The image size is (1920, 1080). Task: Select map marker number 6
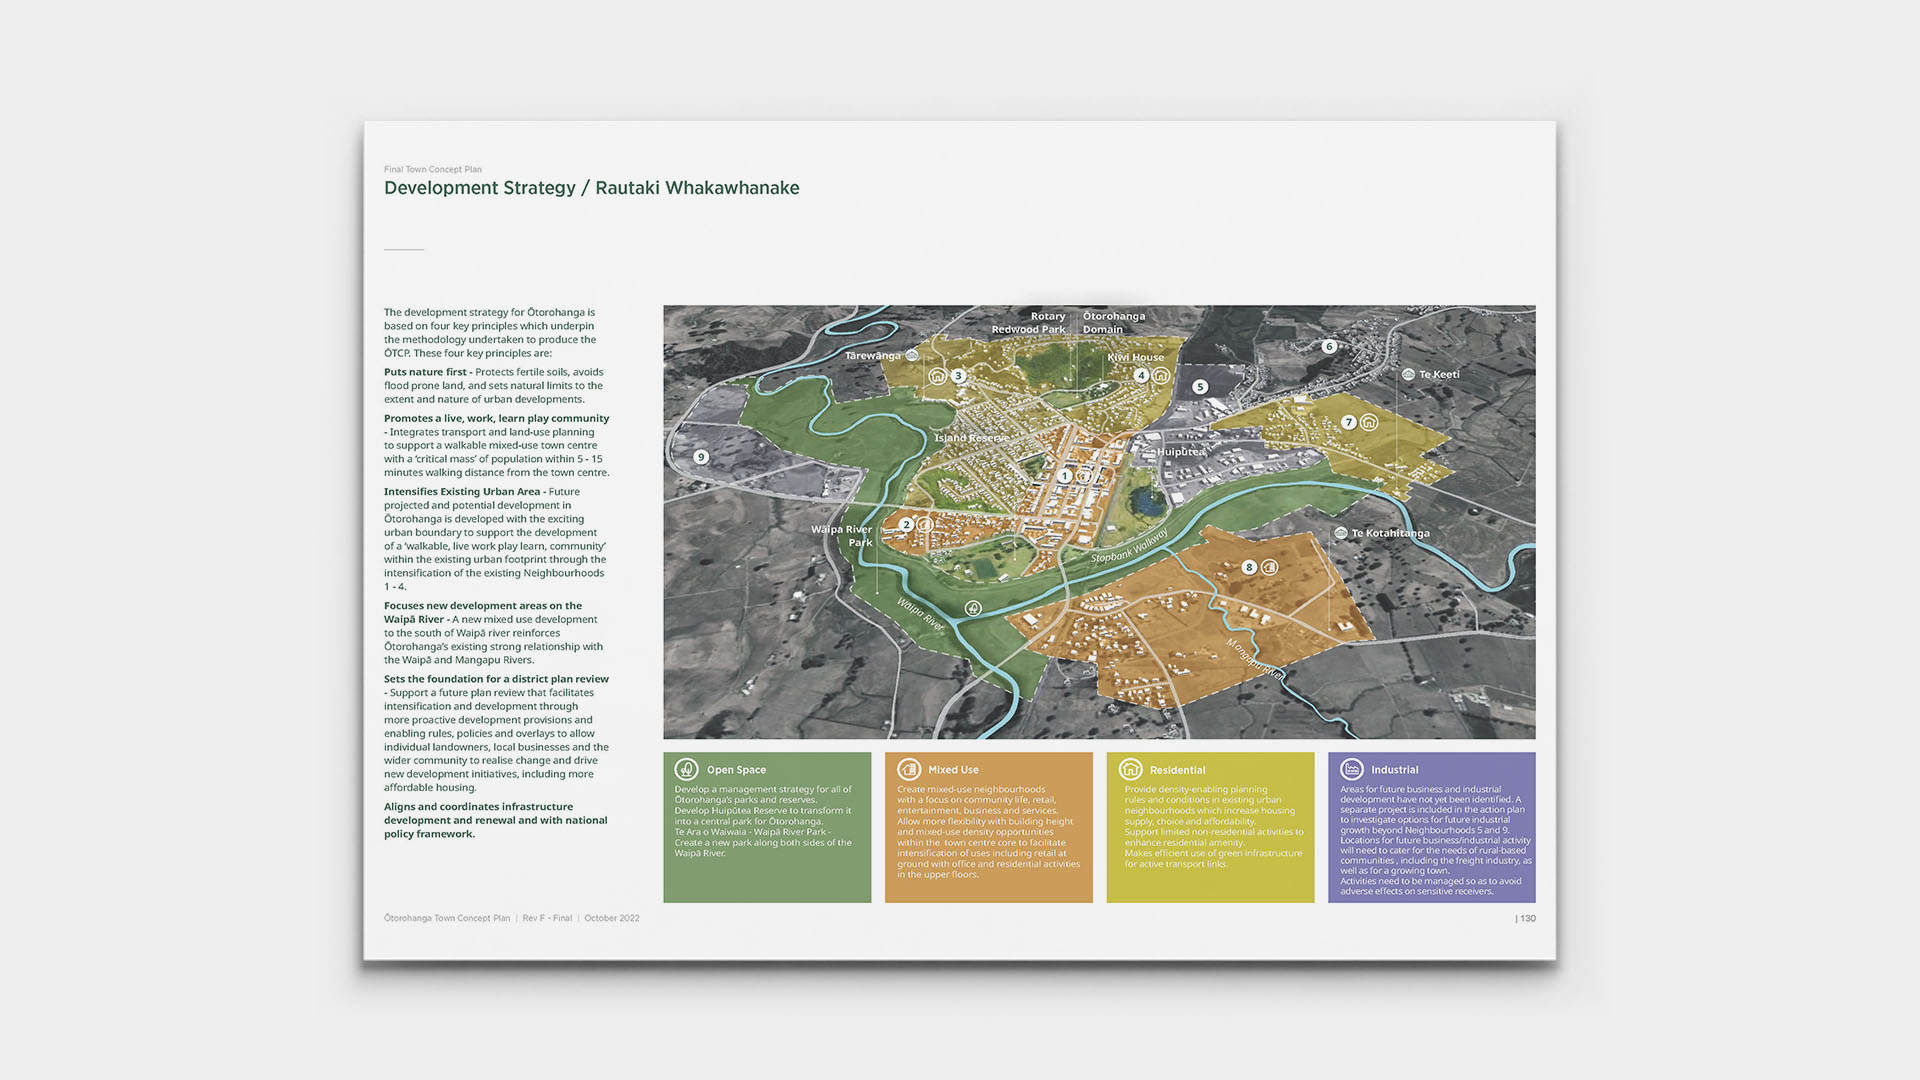tap(1329, 347)
